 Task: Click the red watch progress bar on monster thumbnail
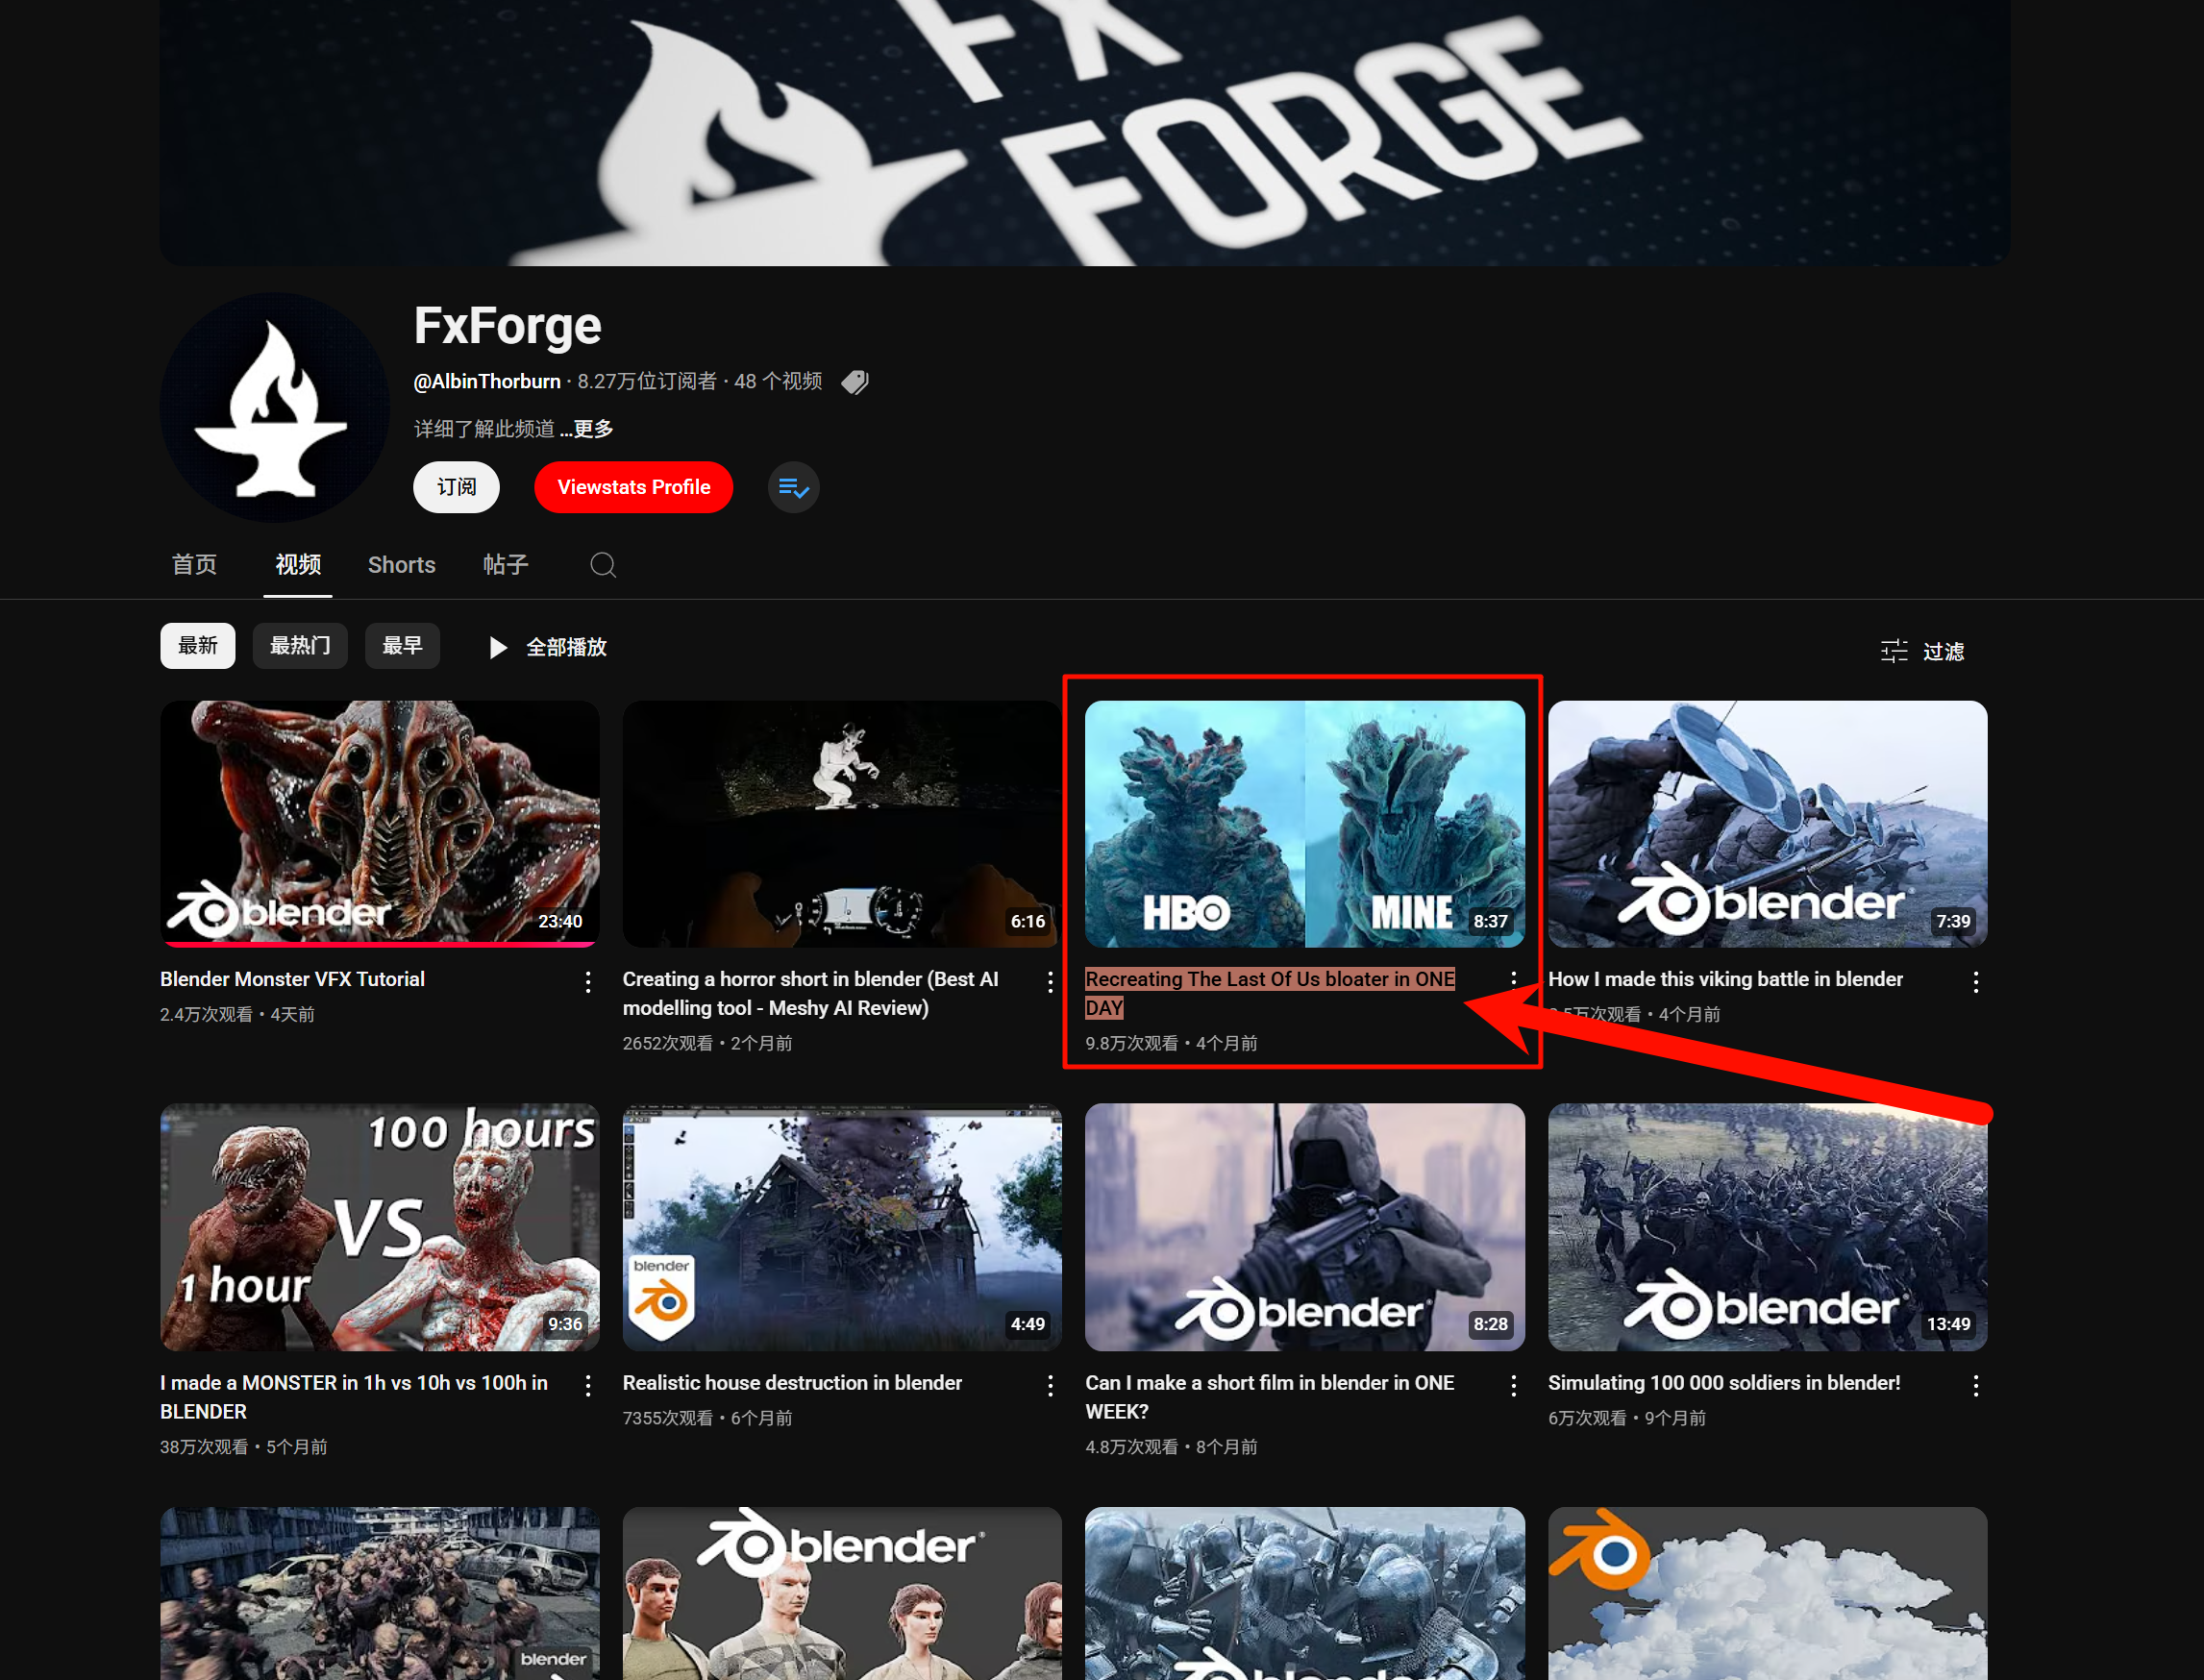(380, 944)
